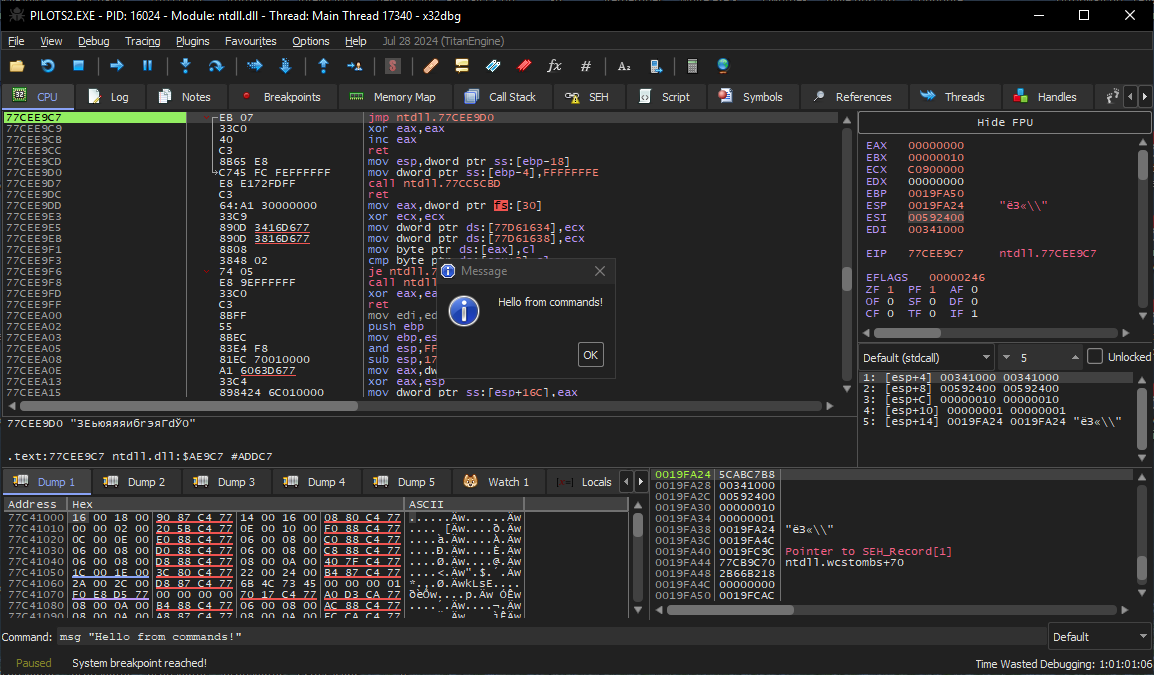Screen dimensions: 1154x675
Task: Click the Restart program toolbar icon
Action: tap(47, 66)
